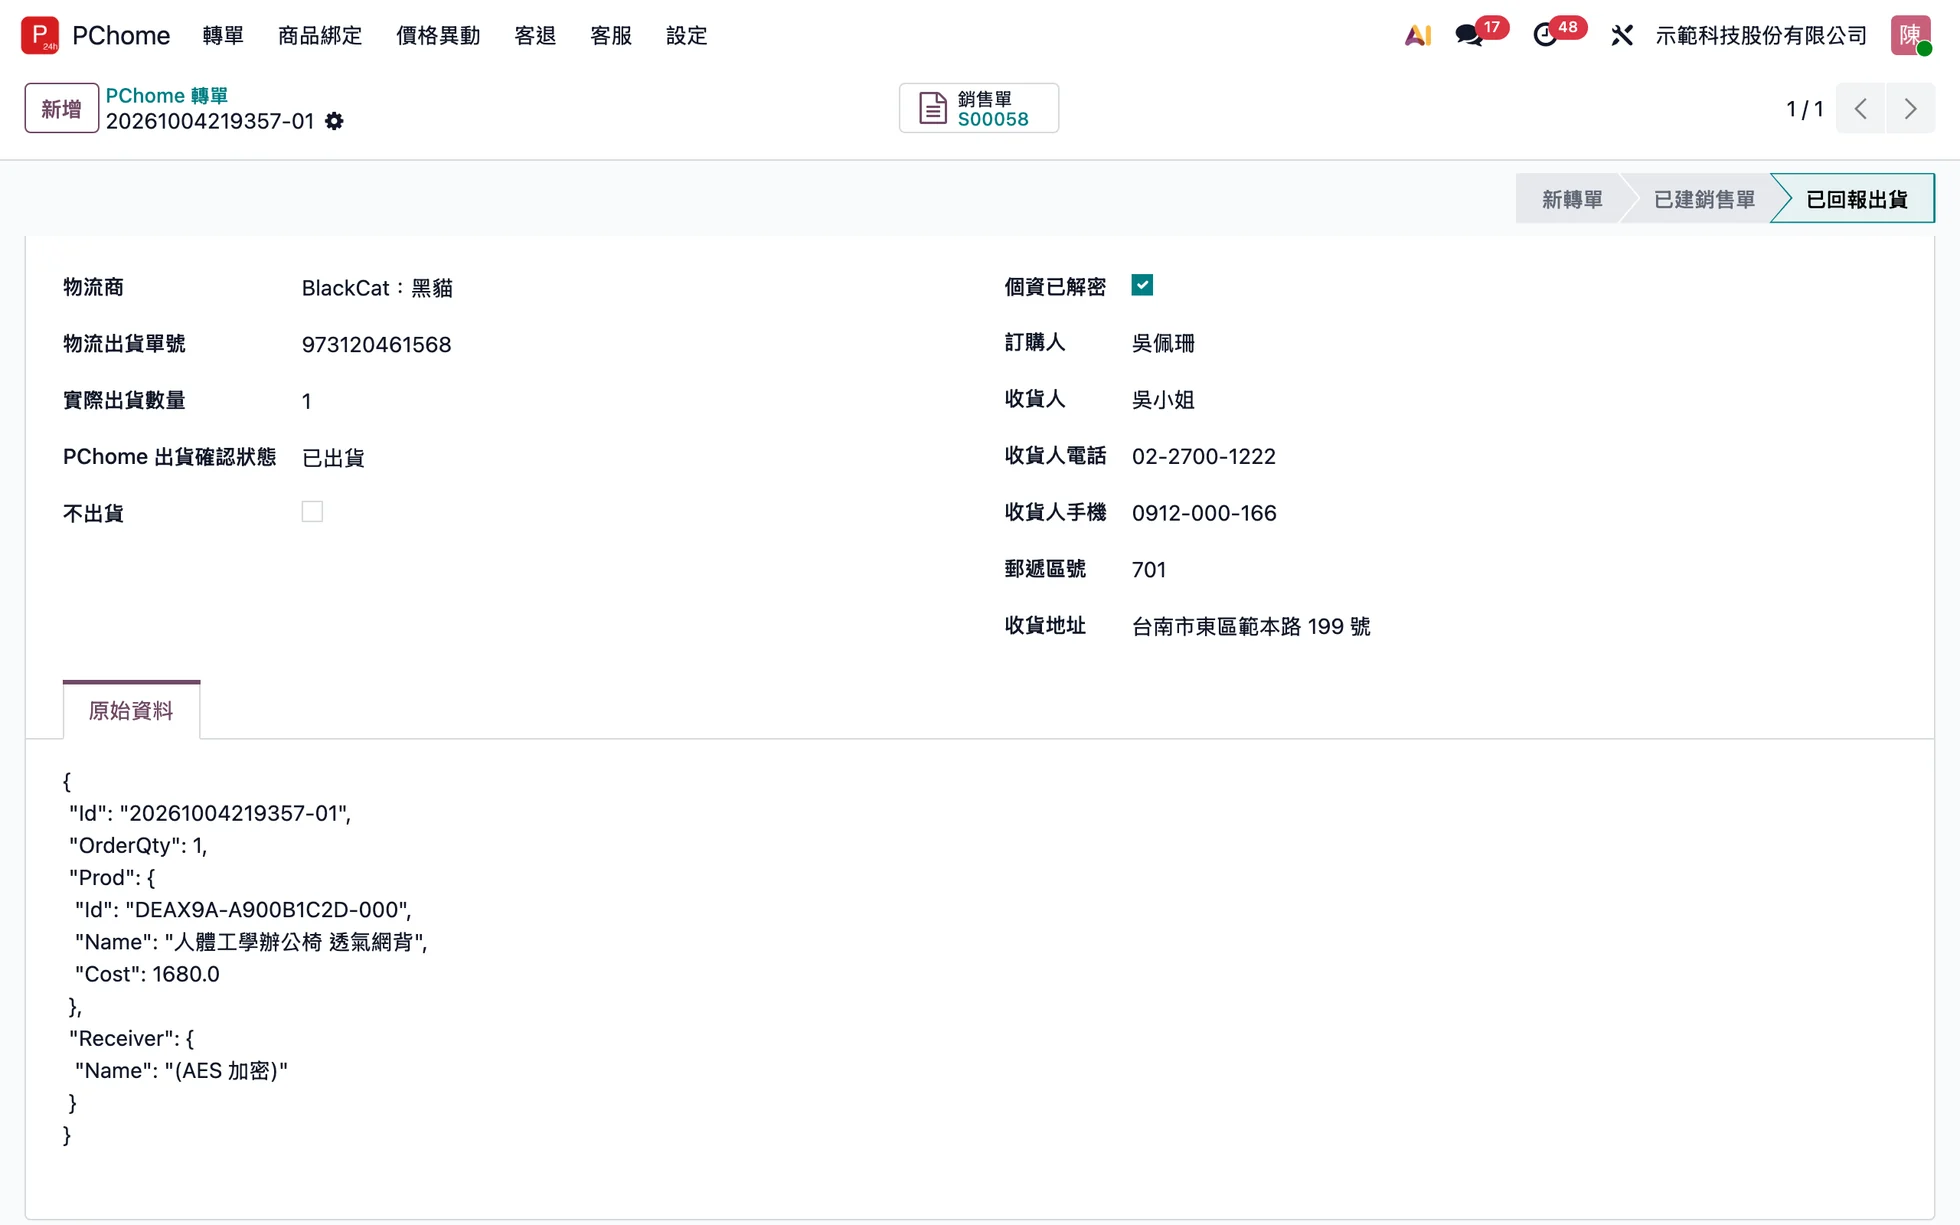Select the 新轉單 status stage
The height and width of the screenshot is (1225, 1960).
[x=1571, y=199]
